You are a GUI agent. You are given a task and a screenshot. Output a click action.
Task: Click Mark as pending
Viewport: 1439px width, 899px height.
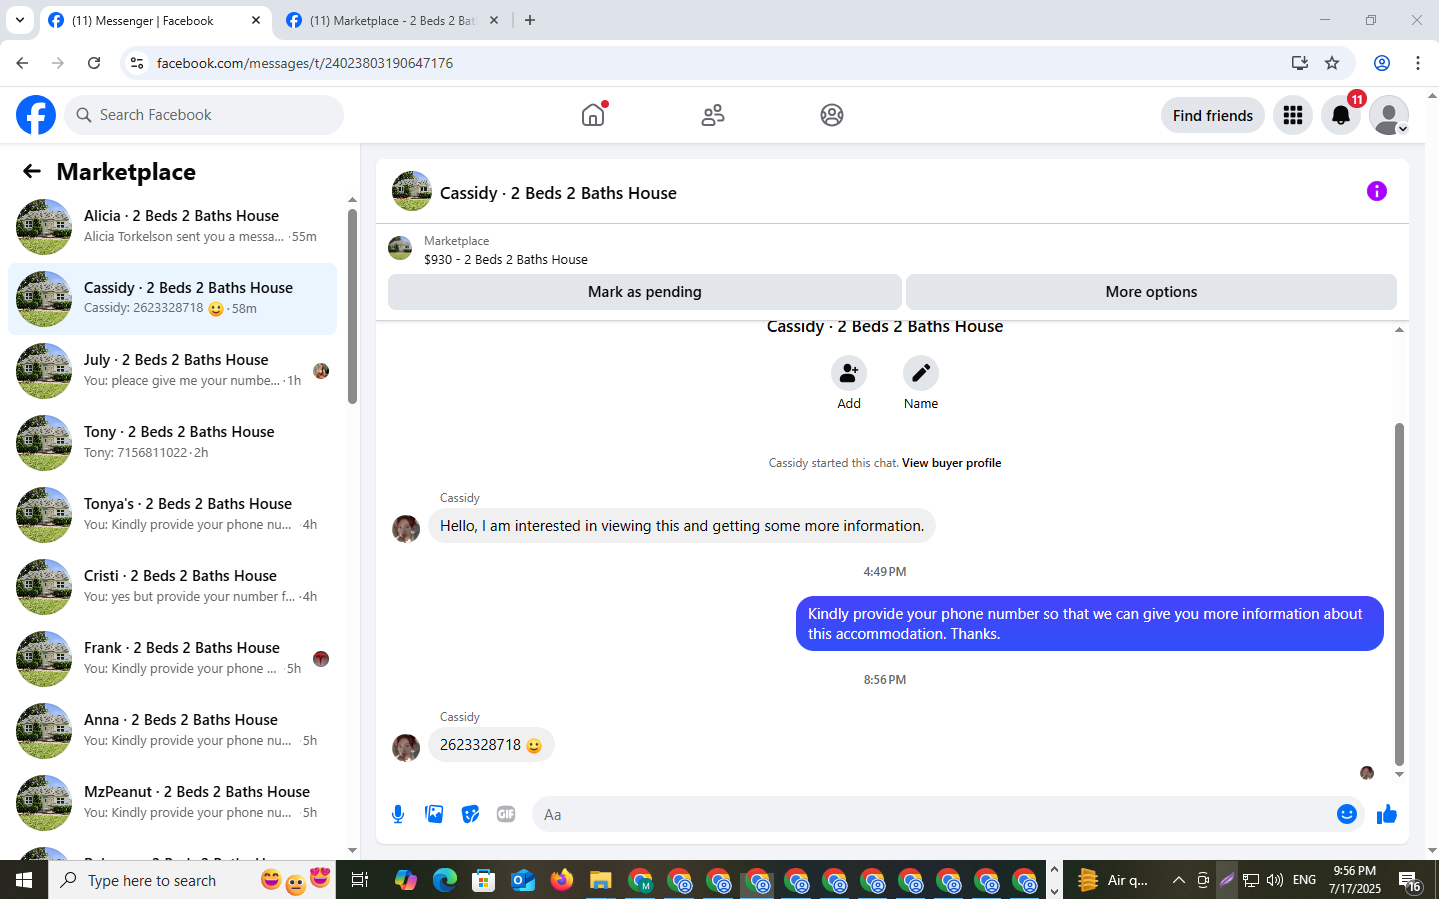tap(645, 292)
